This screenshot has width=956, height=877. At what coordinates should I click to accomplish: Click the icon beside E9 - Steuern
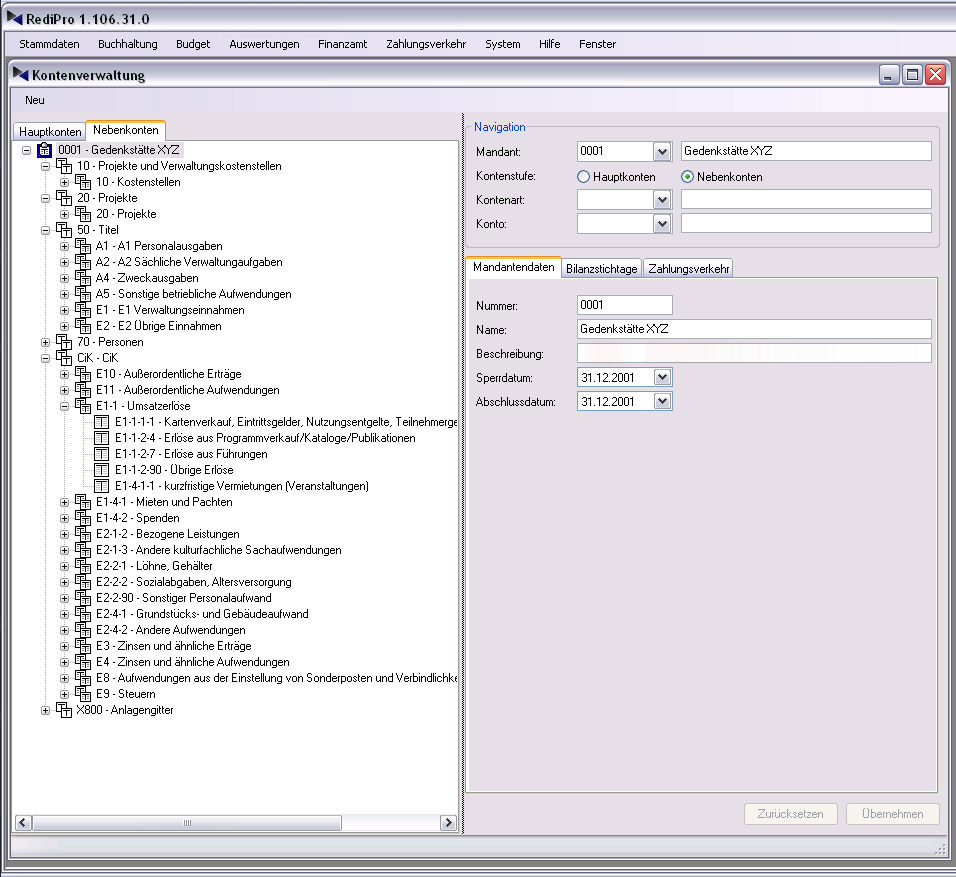pyautogui.click(x=83, y=694)
